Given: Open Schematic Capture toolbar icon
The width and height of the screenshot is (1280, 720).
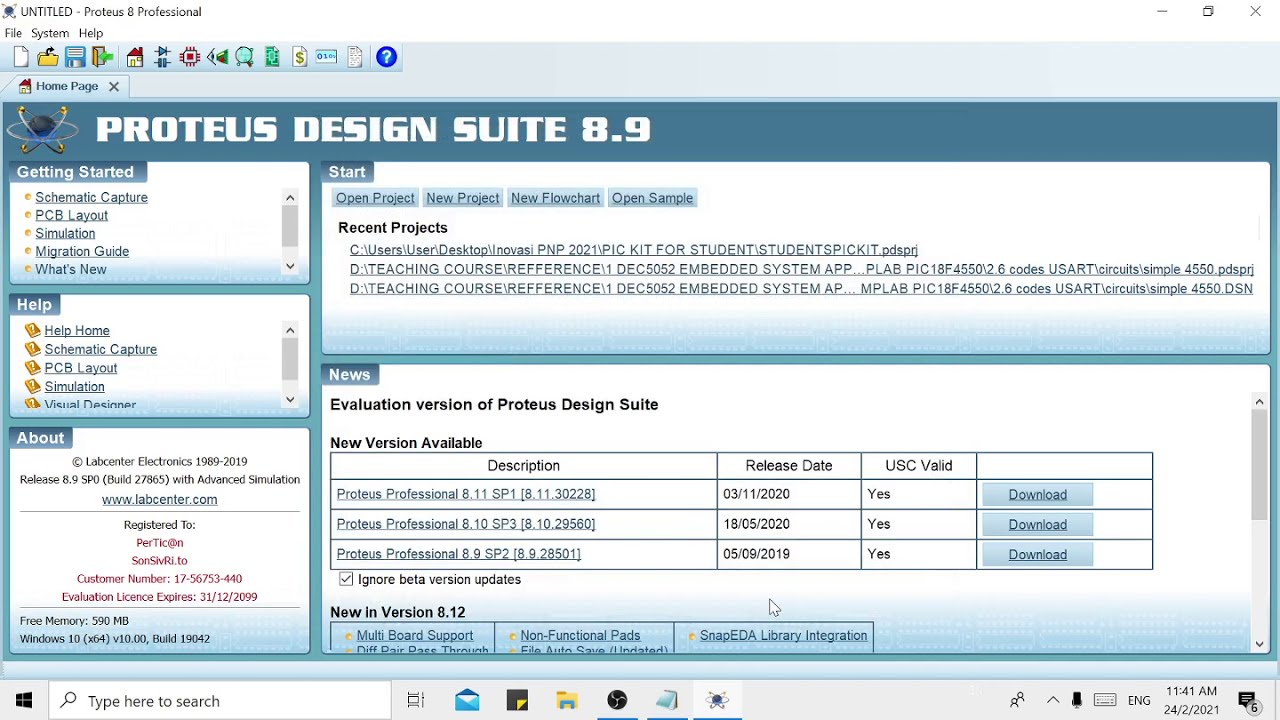Looking at the screenshot, I should (162, 57).
